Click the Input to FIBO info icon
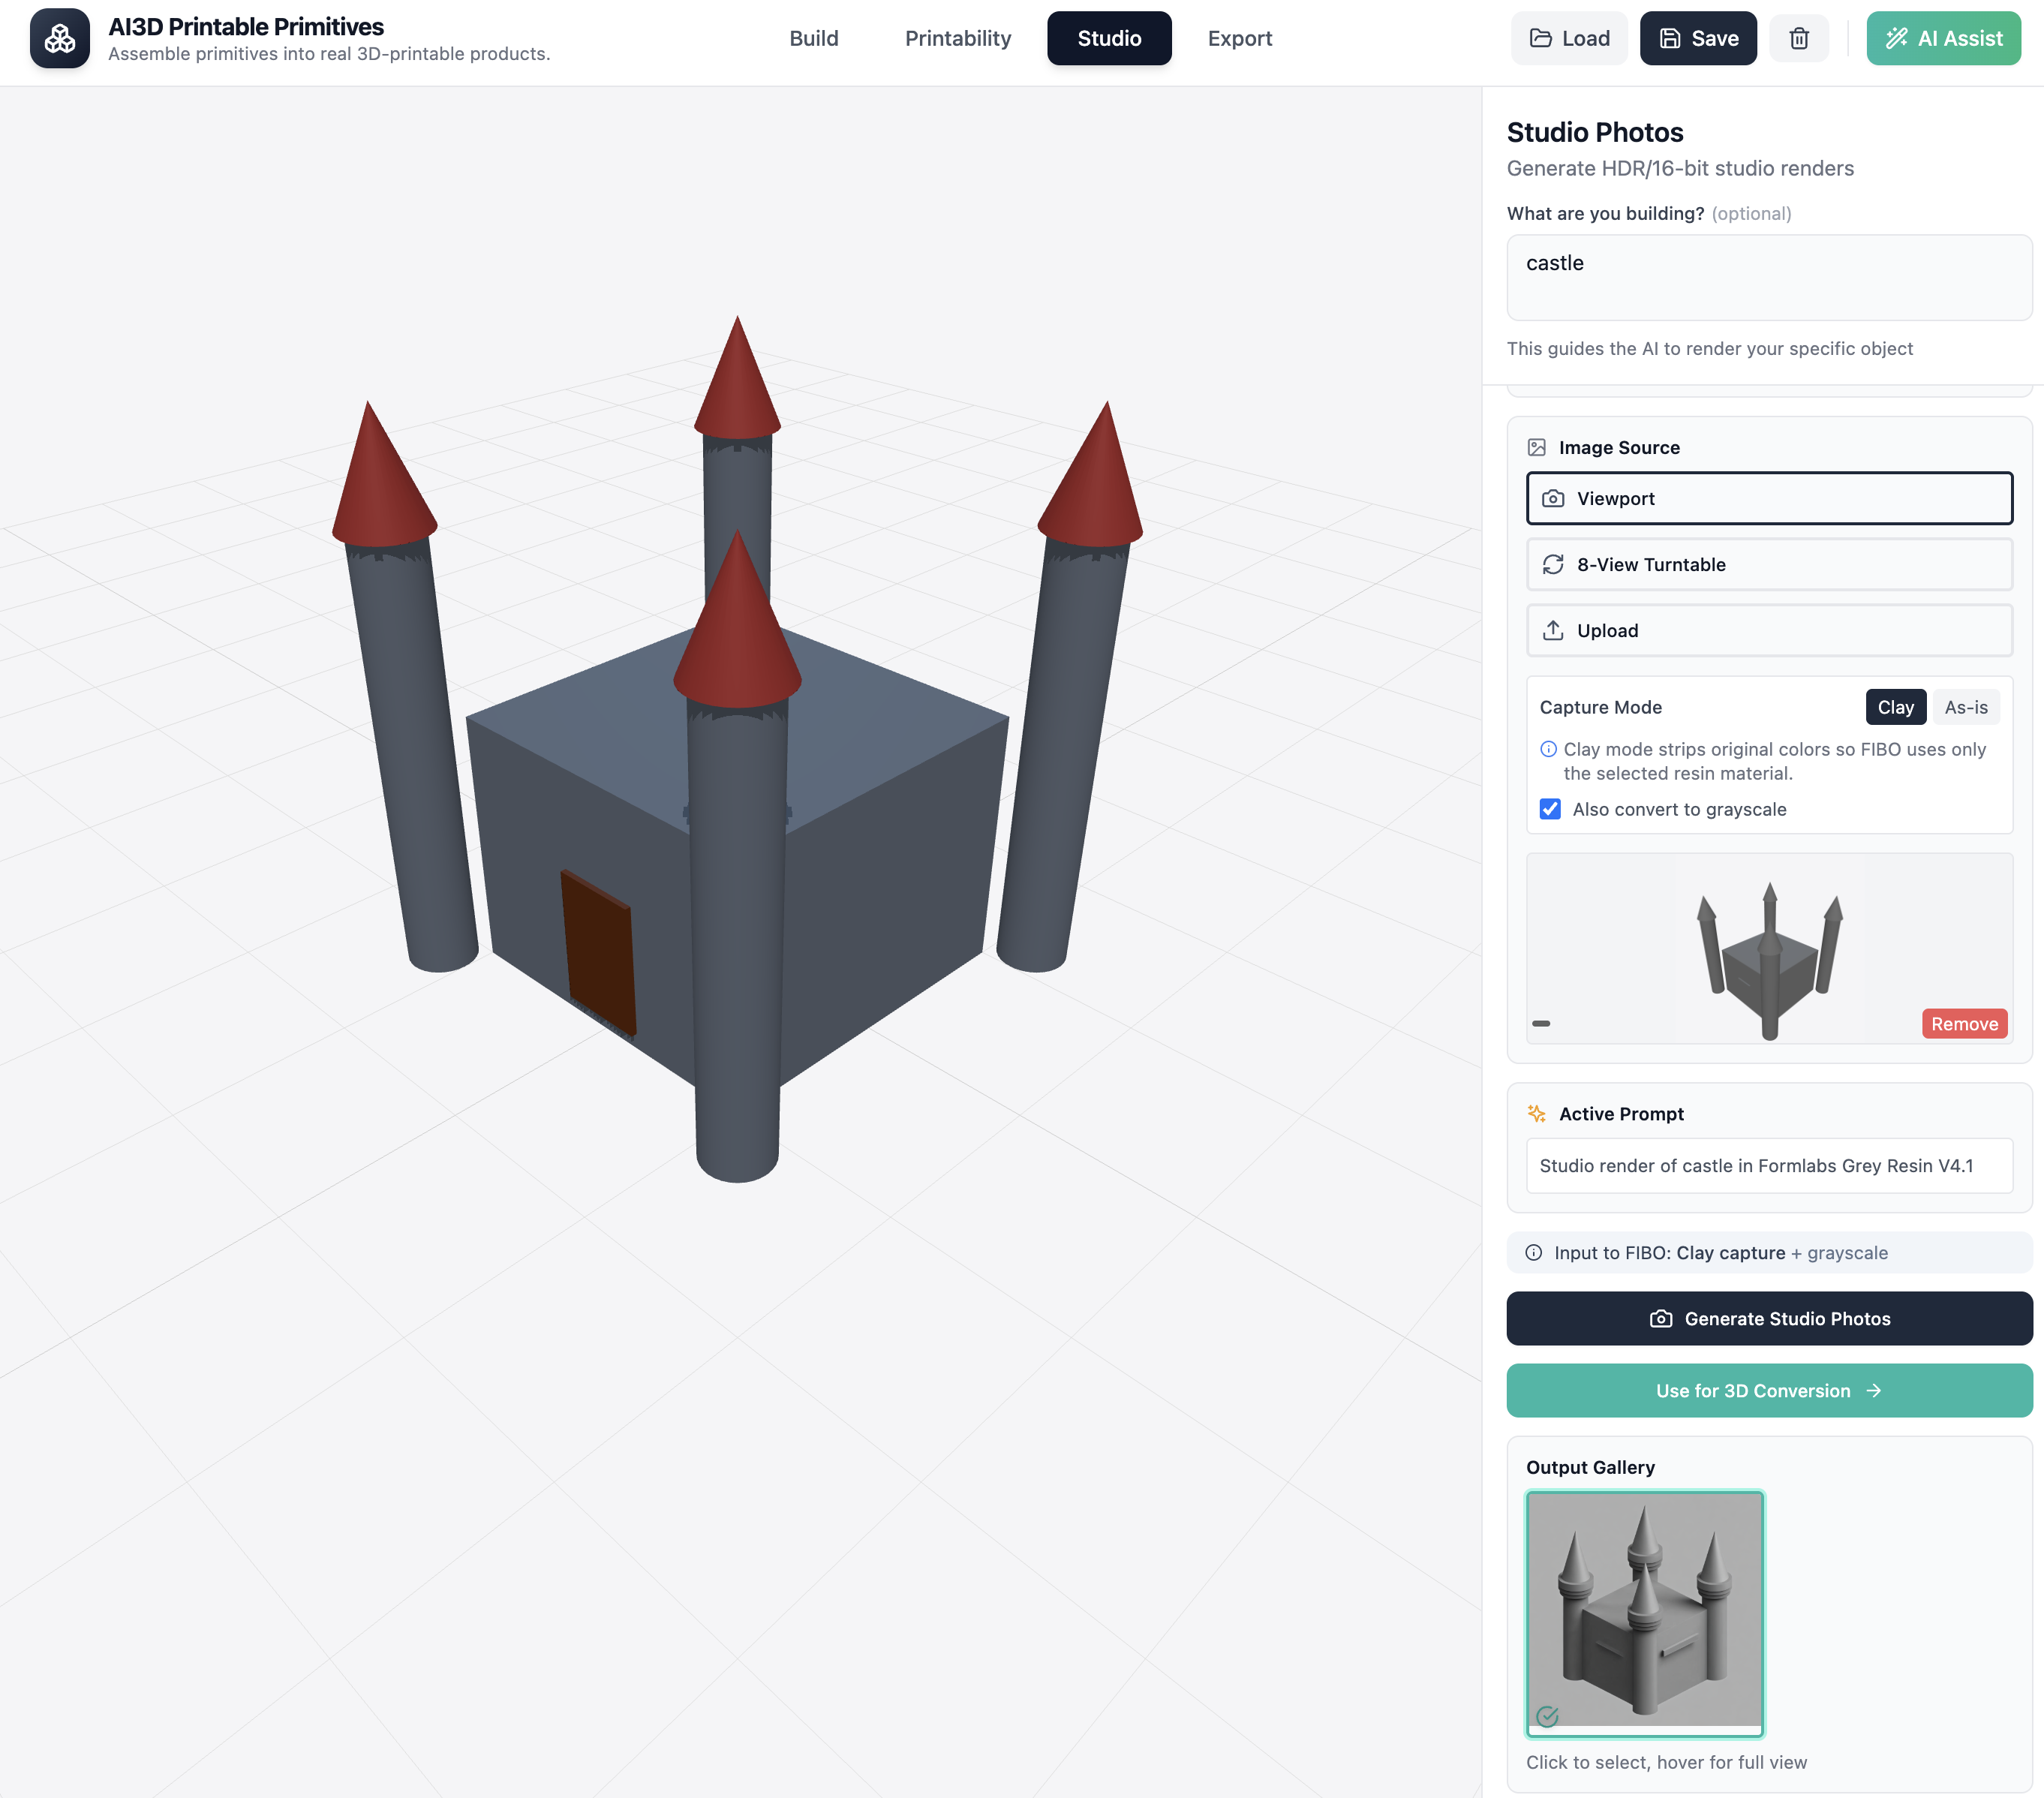Screen dimensions: 2044x1798 1533,1252
